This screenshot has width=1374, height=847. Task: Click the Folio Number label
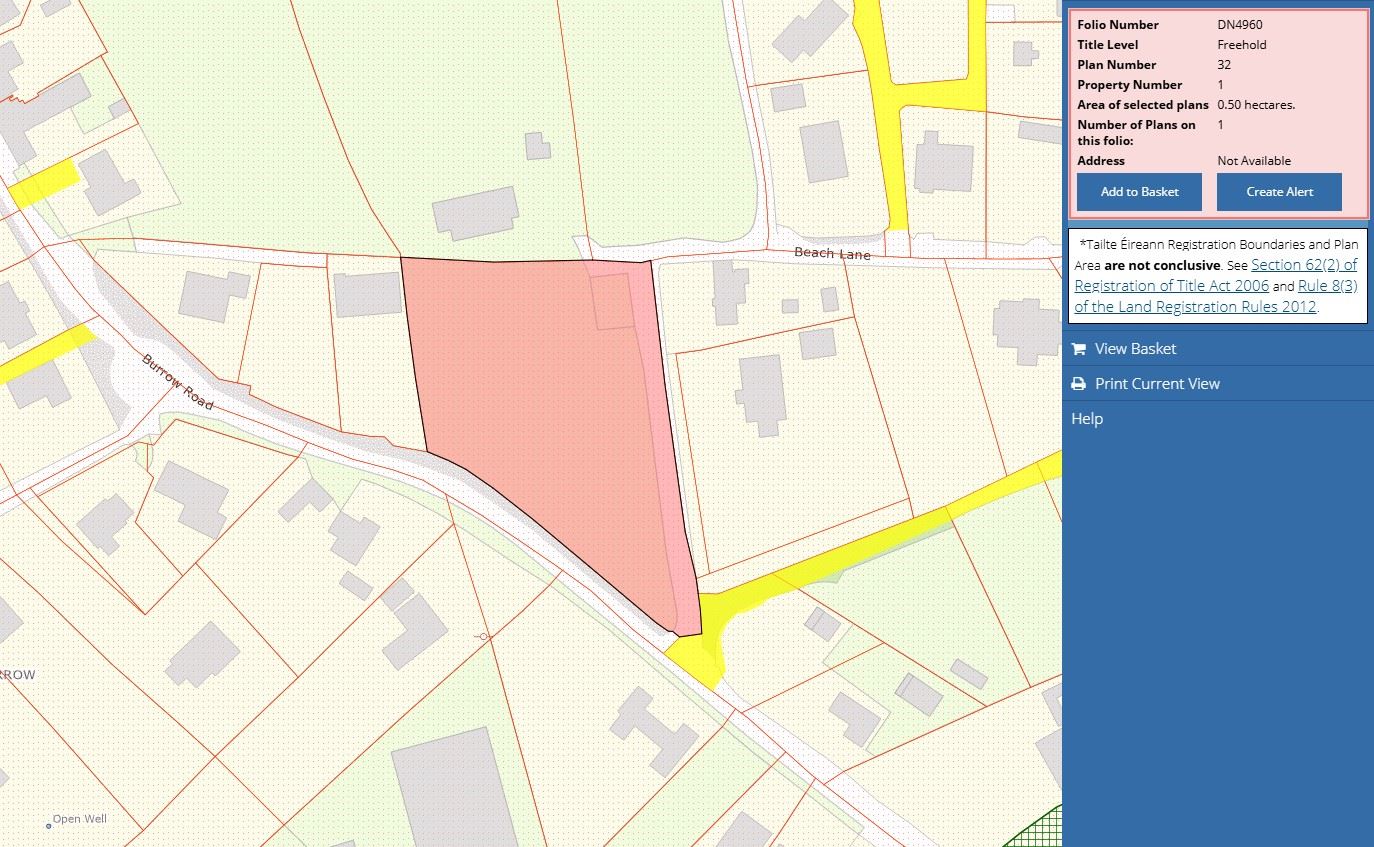tap(1118, 24)
